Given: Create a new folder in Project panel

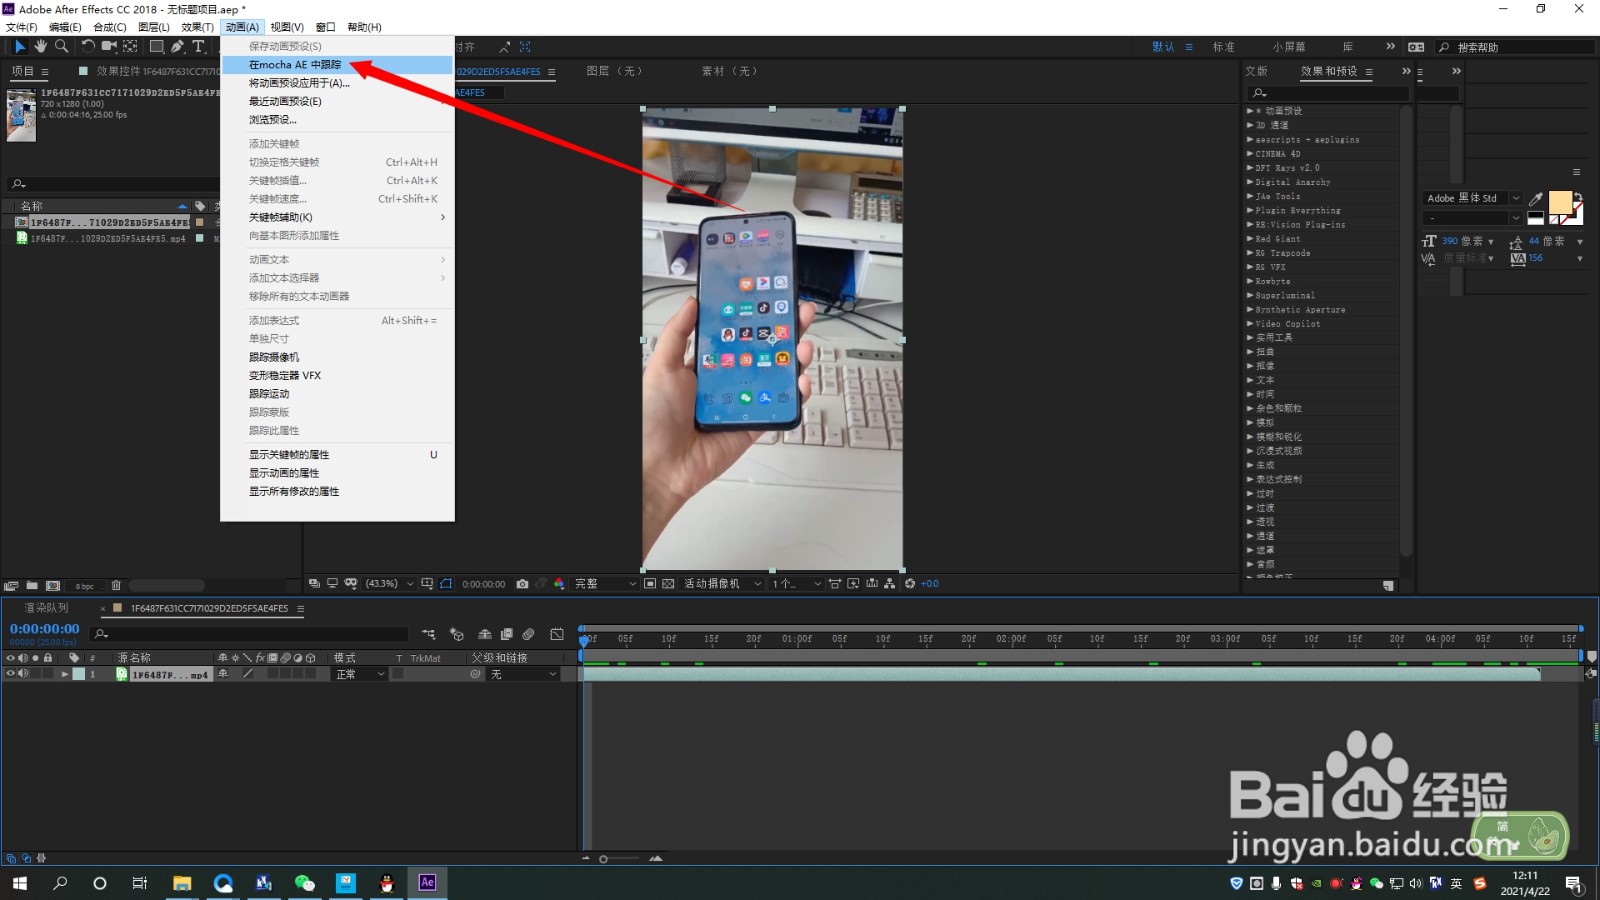Looking at the screenshot, I should pos(32,586).
